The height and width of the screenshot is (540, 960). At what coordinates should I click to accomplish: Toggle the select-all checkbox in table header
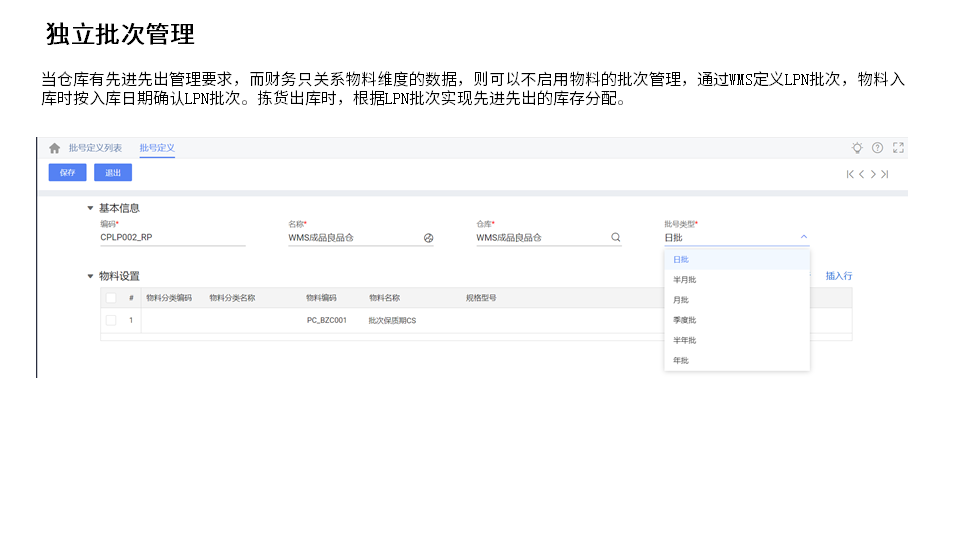111,298
